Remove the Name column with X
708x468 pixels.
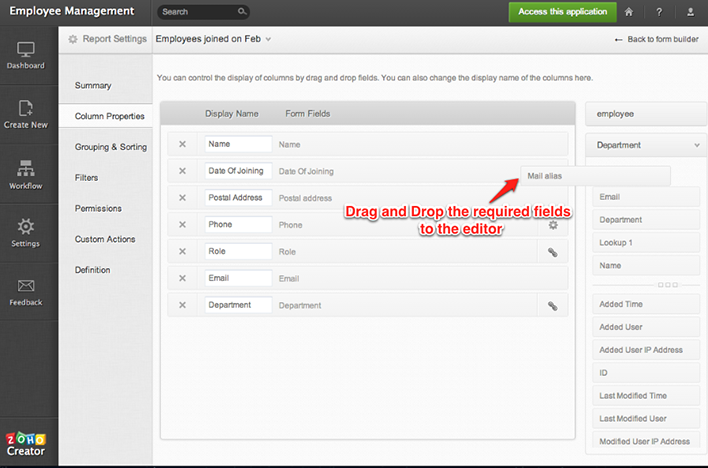(182, 144)
